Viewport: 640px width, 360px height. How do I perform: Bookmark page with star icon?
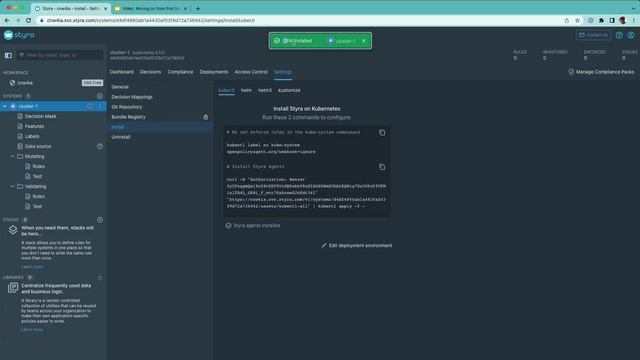(x=577, y=20)
